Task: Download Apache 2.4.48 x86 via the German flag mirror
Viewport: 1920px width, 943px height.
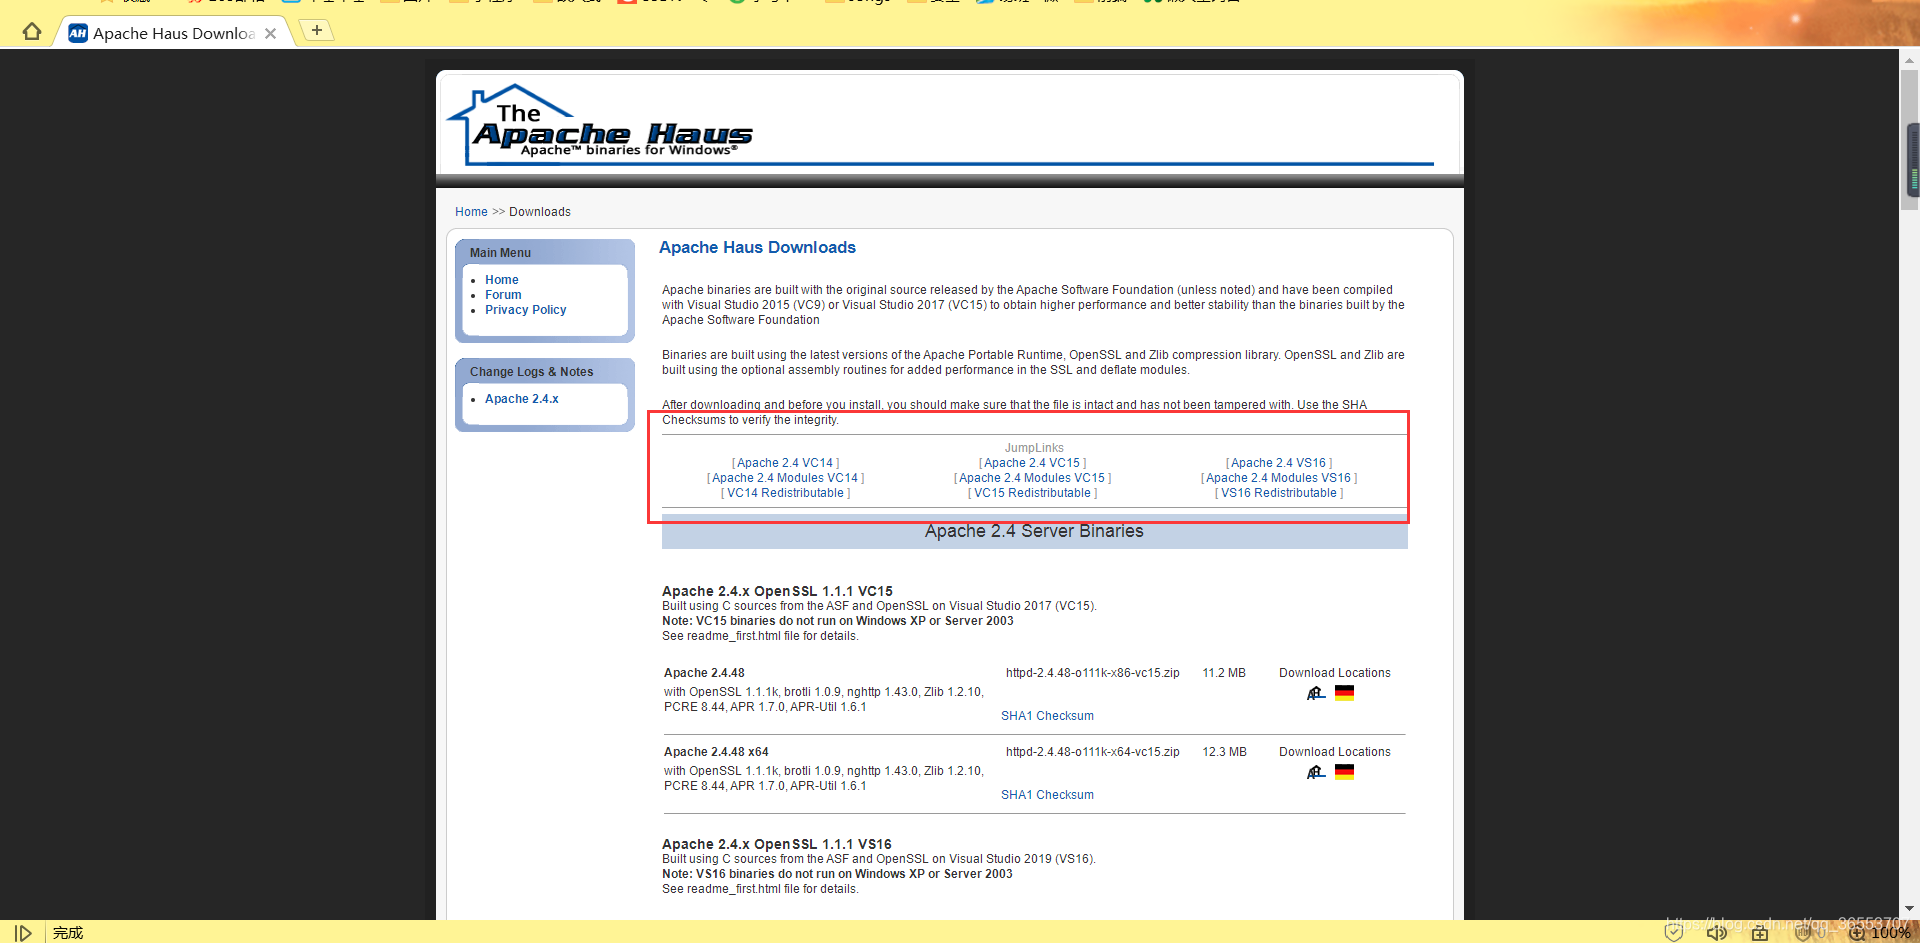Action: click(1344, 693)
